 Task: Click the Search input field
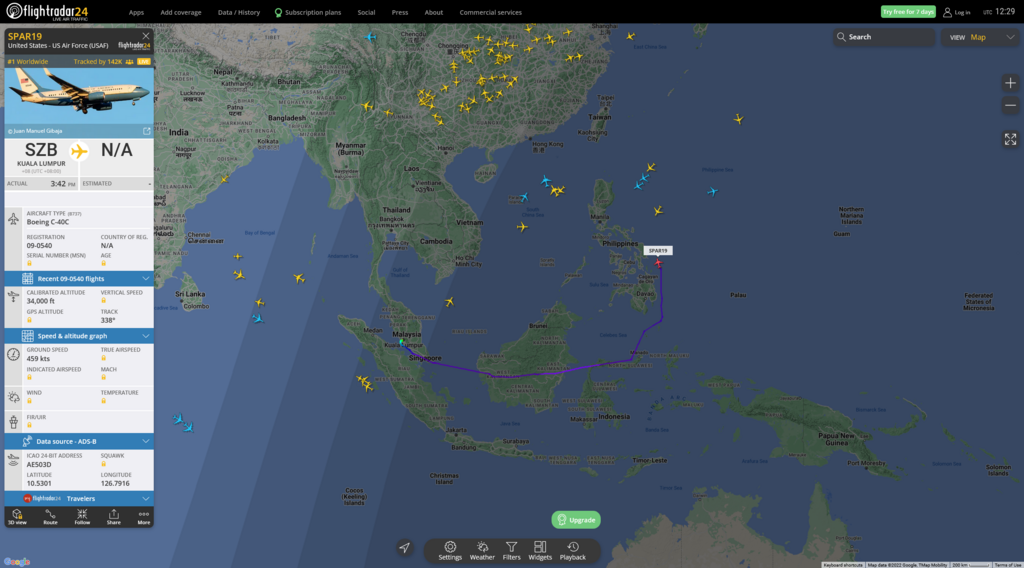click(x=884, y=37)
